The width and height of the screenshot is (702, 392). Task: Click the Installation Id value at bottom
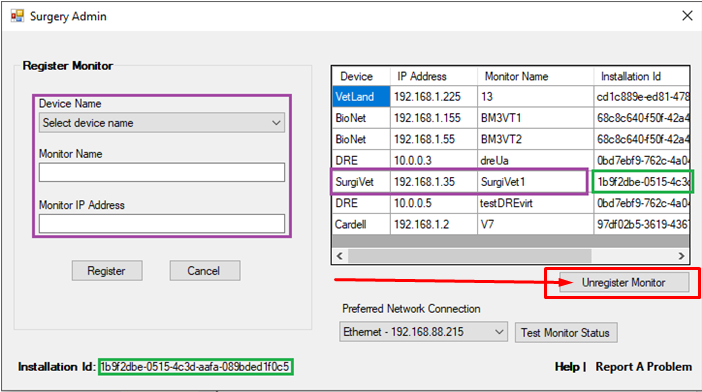(195, 367)
